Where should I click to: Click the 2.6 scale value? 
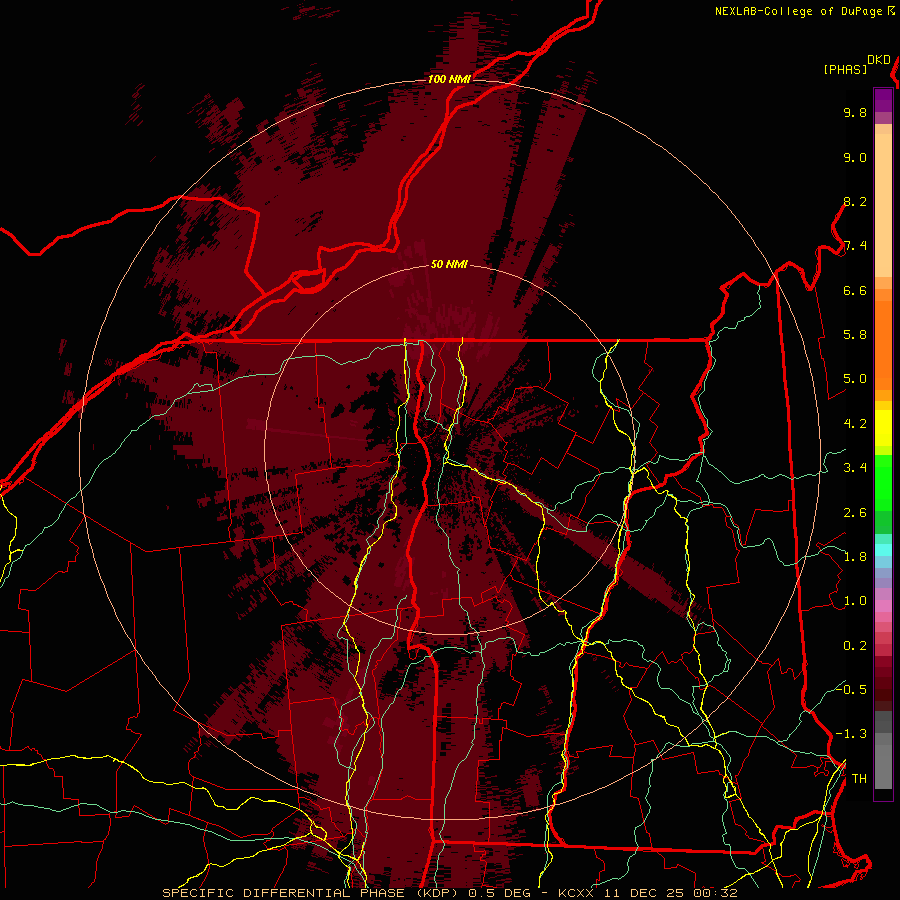click(x=855, y=513)
